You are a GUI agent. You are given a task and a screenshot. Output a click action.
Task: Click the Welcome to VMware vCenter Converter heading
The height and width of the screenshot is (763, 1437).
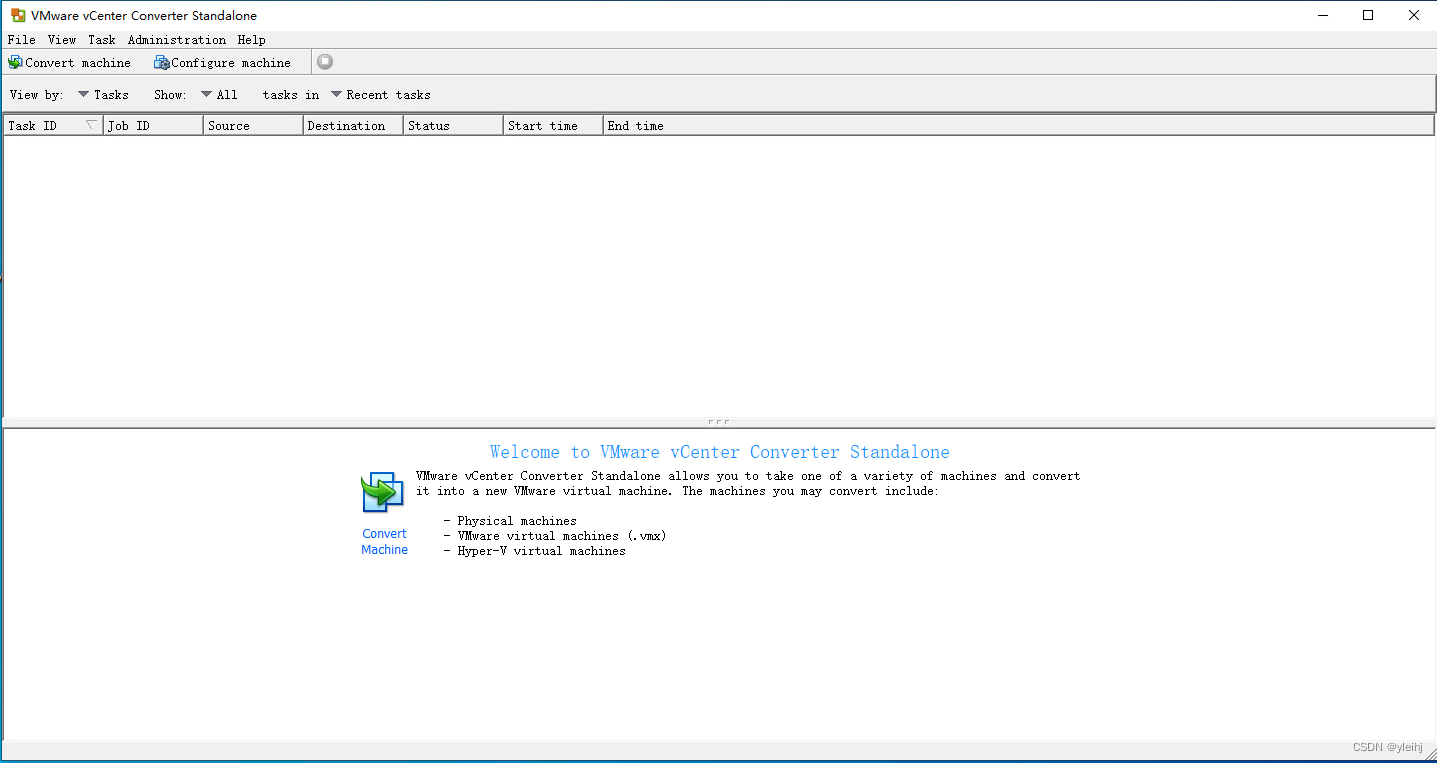(x=720, y=452)
